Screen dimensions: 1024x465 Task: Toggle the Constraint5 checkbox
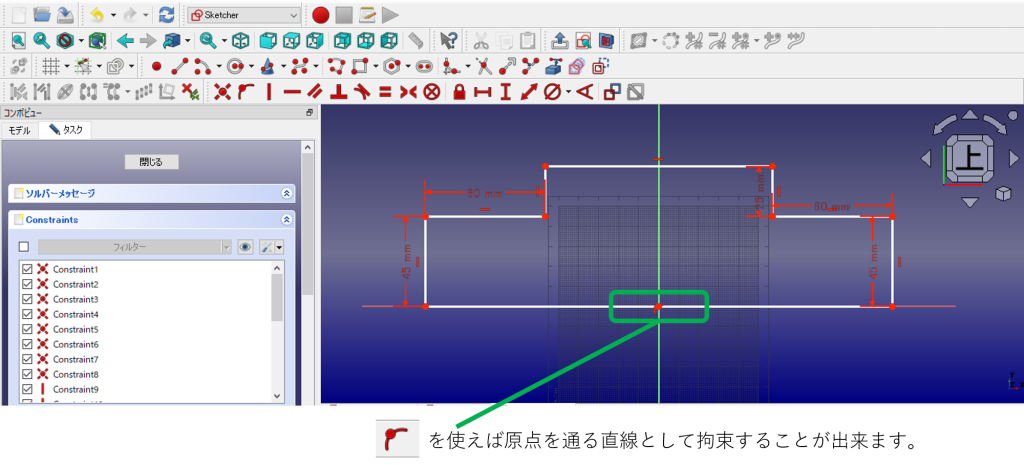pyautogui.click(x=27, y=329)
